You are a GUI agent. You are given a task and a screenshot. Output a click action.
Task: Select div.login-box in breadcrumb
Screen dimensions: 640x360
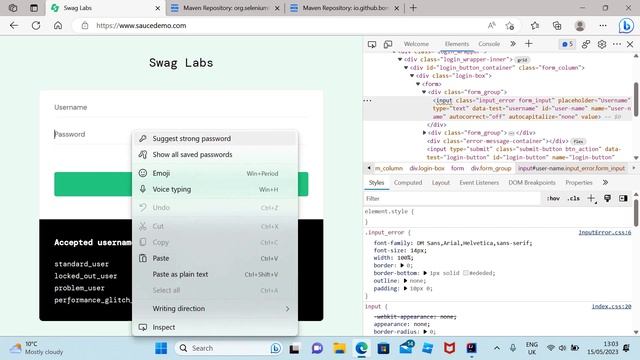pyautogui.click(x=427, y=168)
